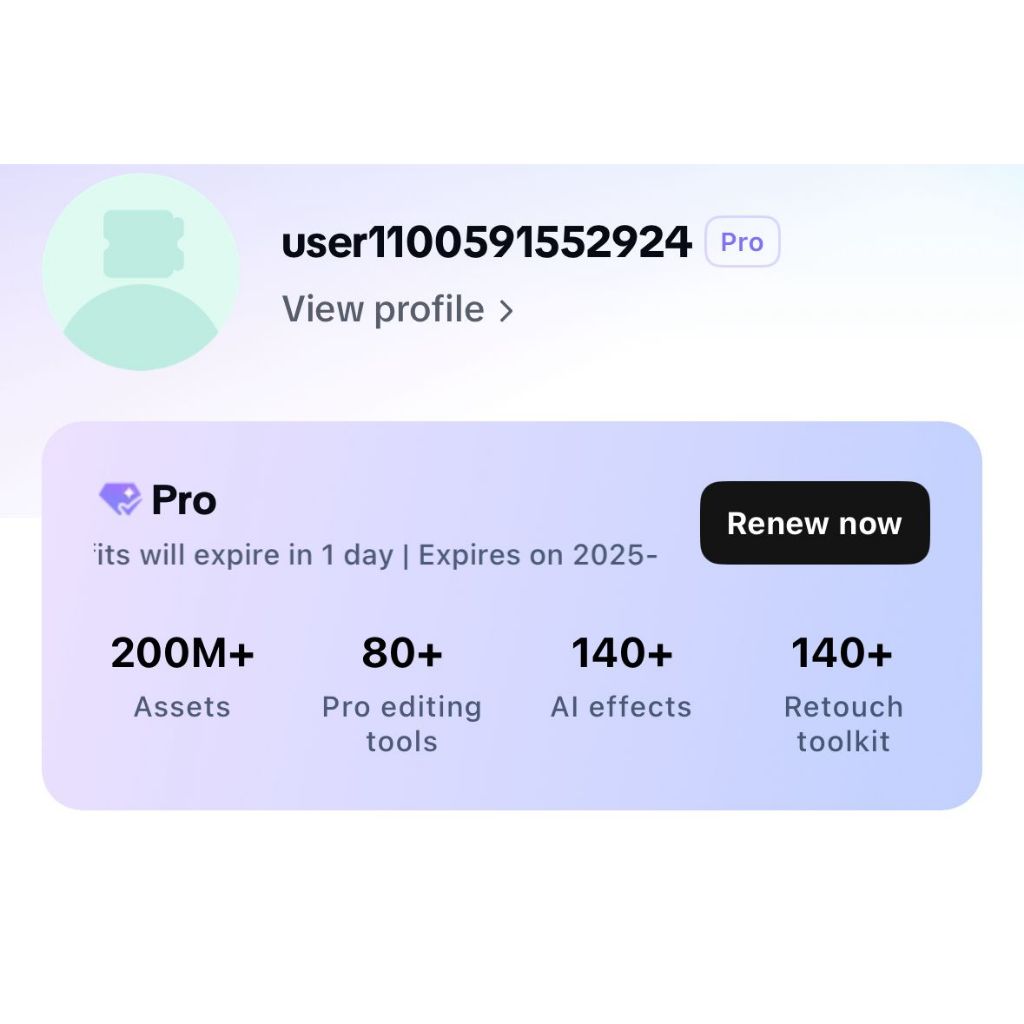The height and width of the screenshot is (1024, 1024).
Task: Open the Retouch toolkit label
Action: pyautogui.click(x=843, y=724)
